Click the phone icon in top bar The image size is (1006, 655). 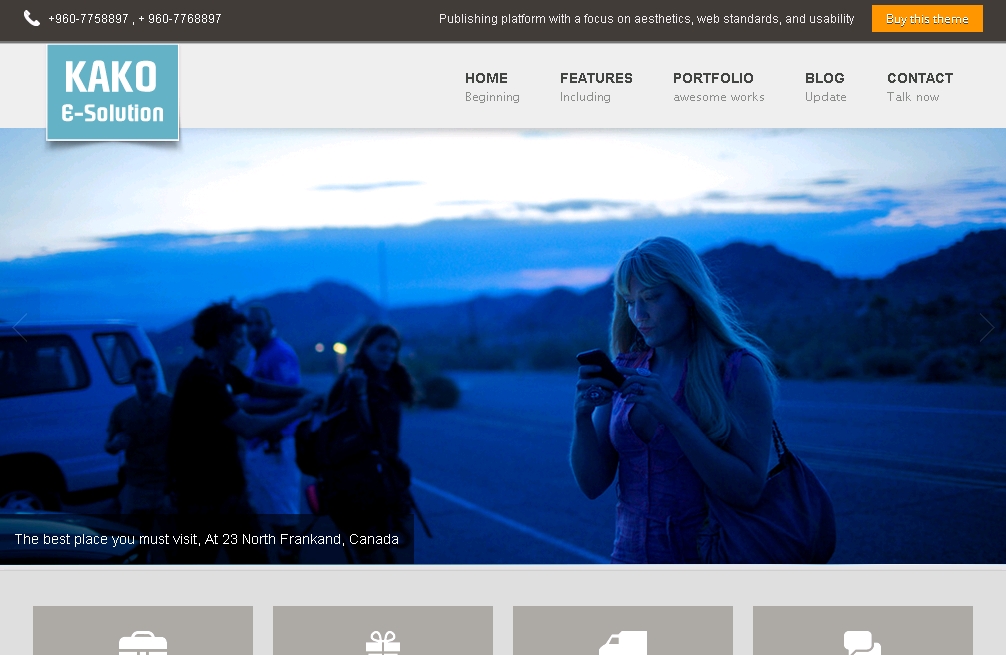tap(32, 18)
